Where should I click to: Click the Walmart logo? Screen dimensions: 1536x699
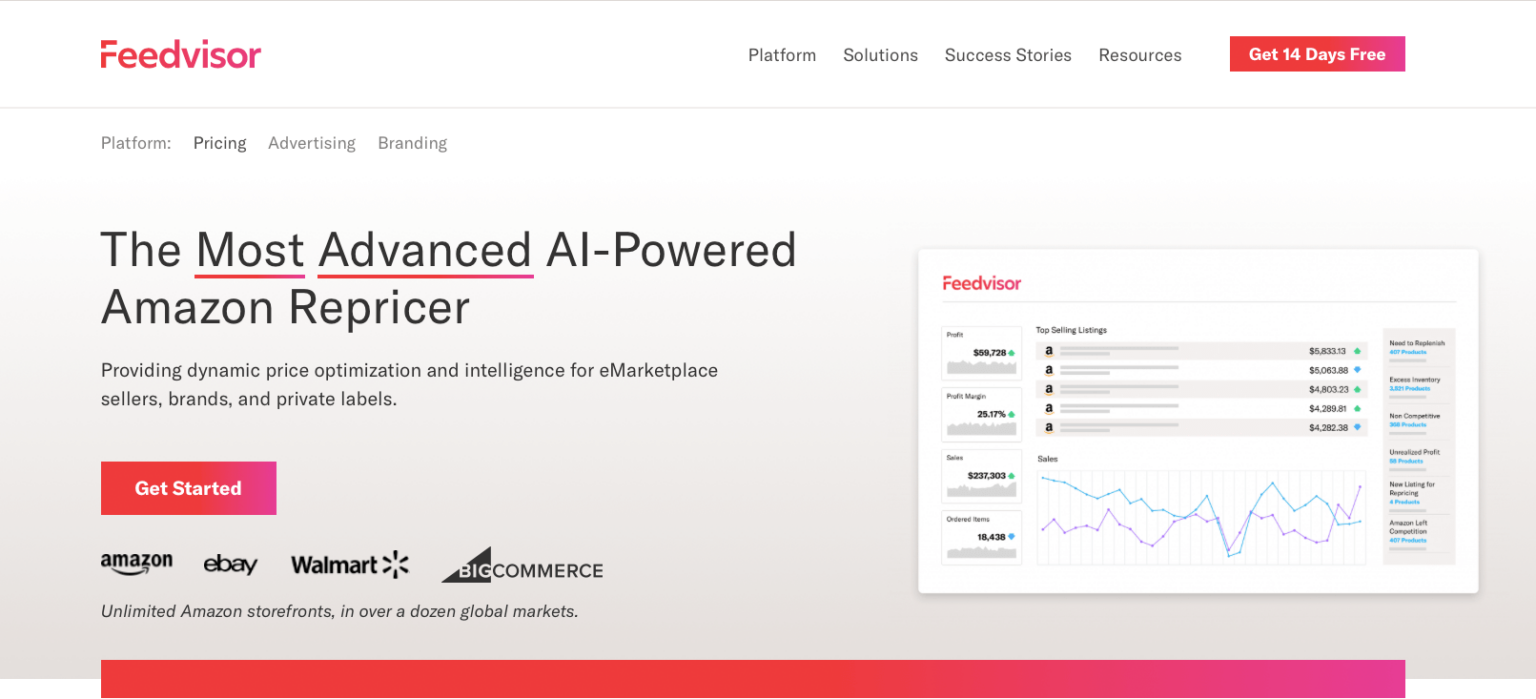coord(349,563)
